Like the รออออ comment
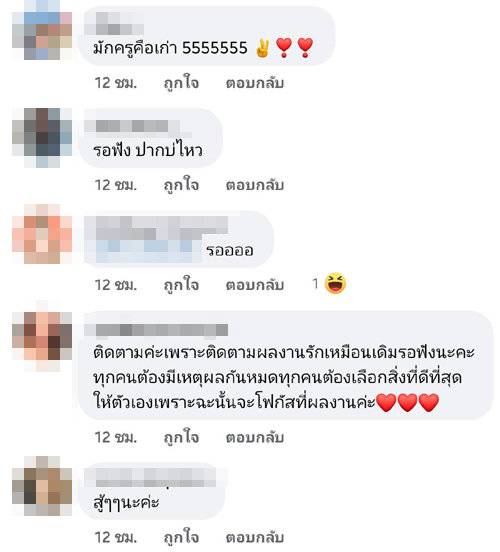The width and height of the screenshot is (500, 552). [x=181, y=285]
